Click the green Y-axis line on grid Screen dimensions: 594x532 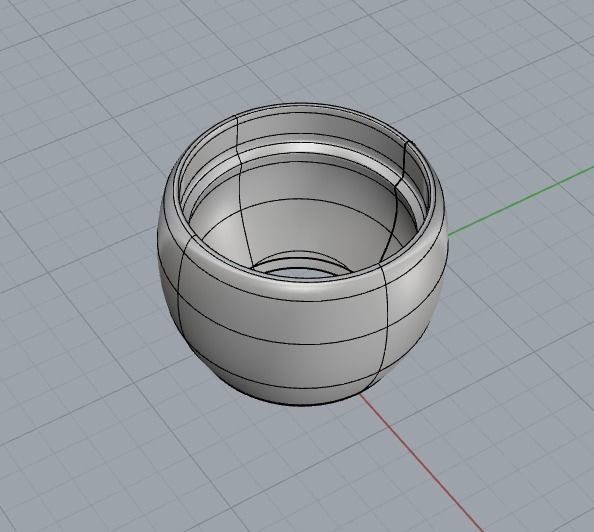coord(521,200)
